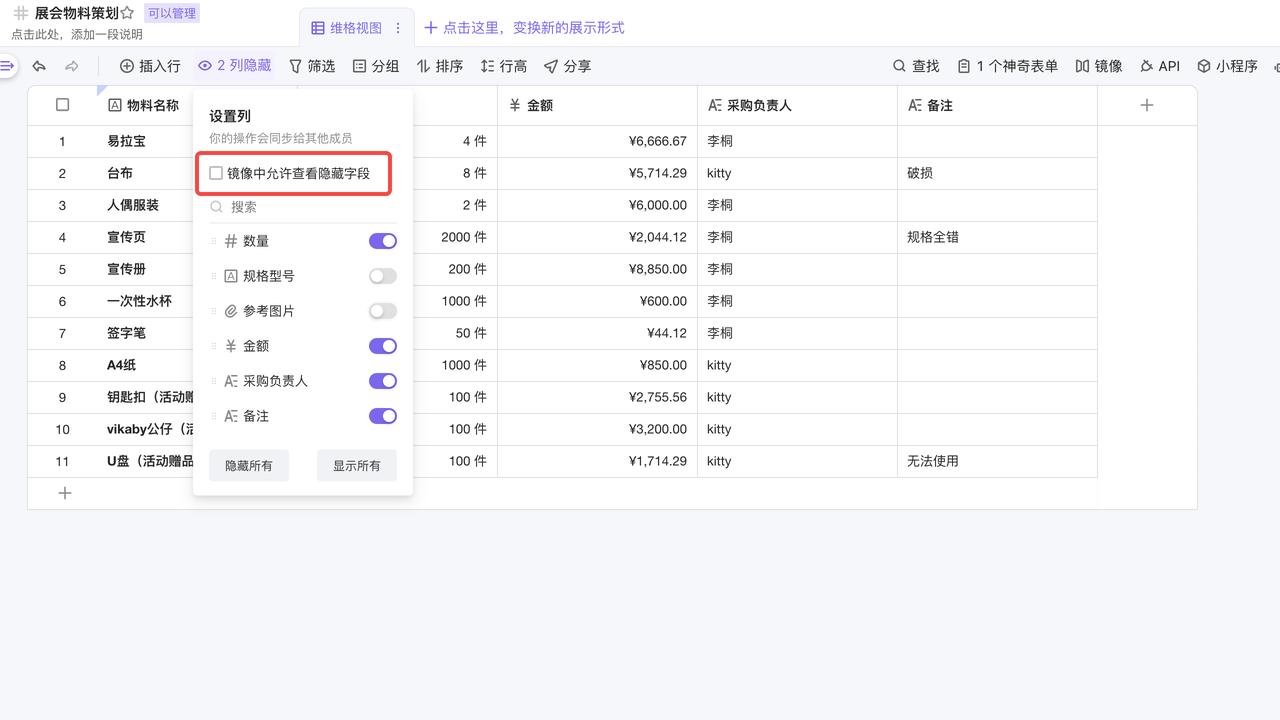1280x720 pixels.
Task: Show the 规格型号 column switch
Action: 382,276
